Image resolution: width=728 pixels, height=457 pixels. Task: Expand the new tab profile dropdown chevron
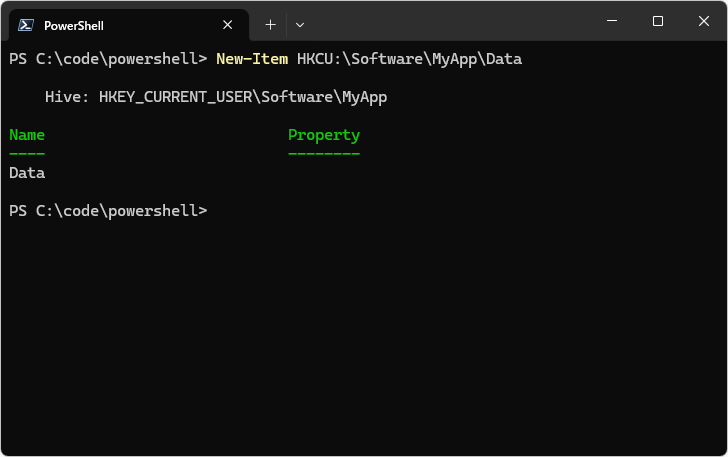(300, 25)
